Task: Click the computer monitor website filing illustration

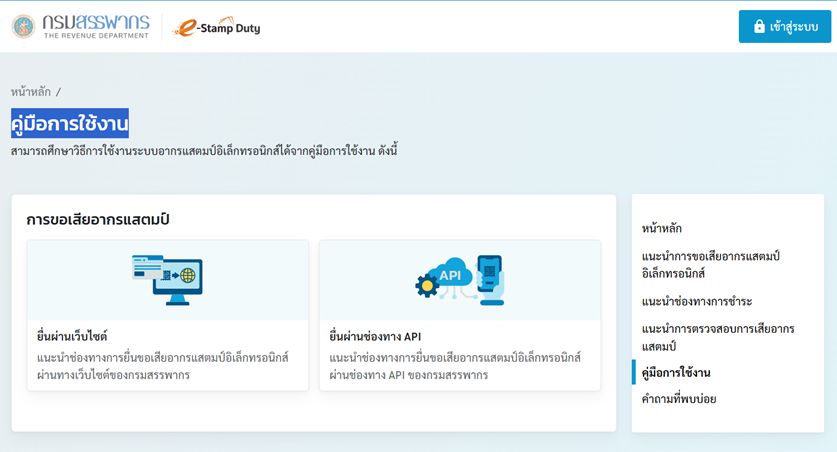Action: pos(167,278)
